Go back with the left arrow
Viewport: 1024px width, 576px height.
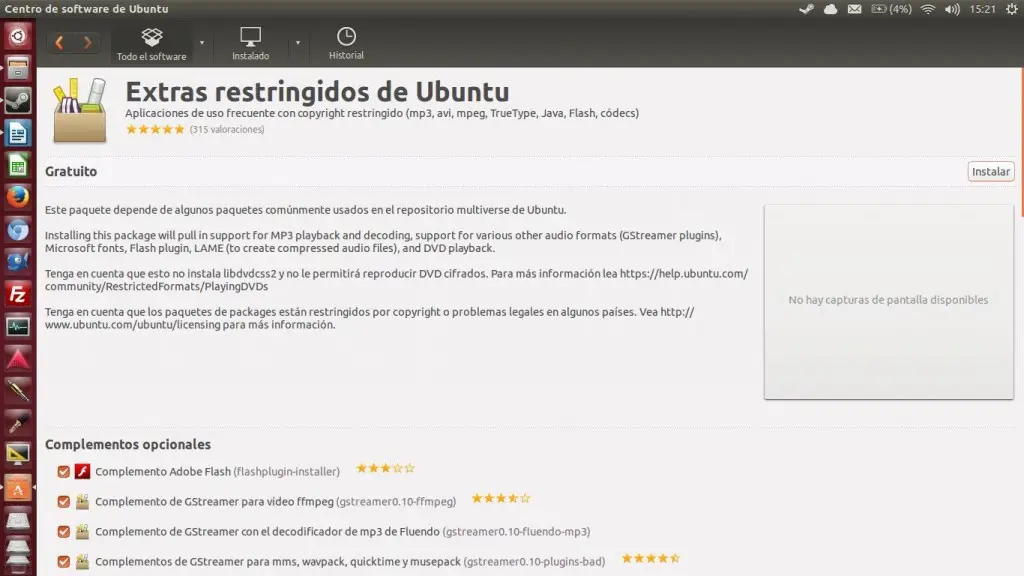(59, 43)
